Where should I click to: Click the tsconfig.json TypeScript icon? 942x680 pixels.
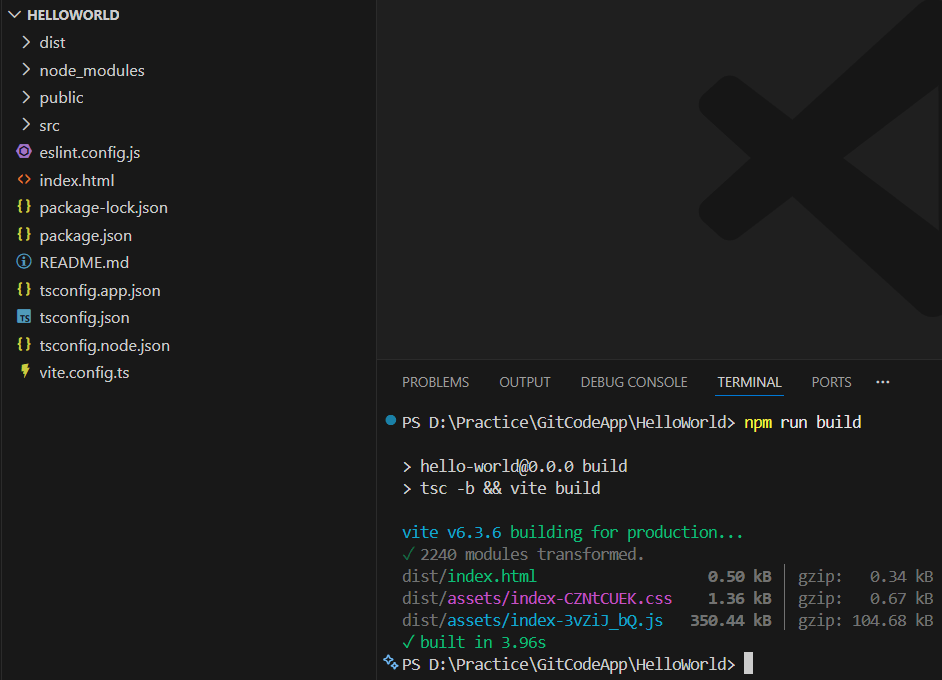click(x=24, y=317)
